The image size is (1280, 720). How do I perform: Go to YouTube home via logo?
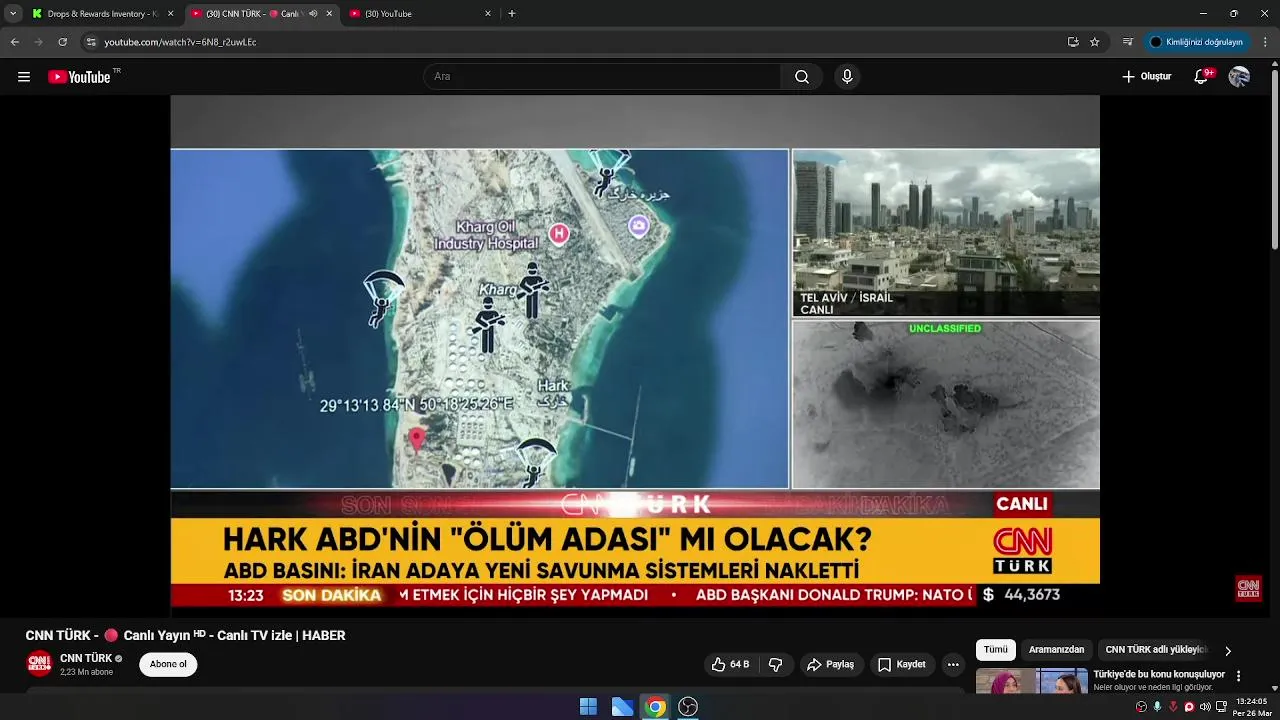click(79, 77)
